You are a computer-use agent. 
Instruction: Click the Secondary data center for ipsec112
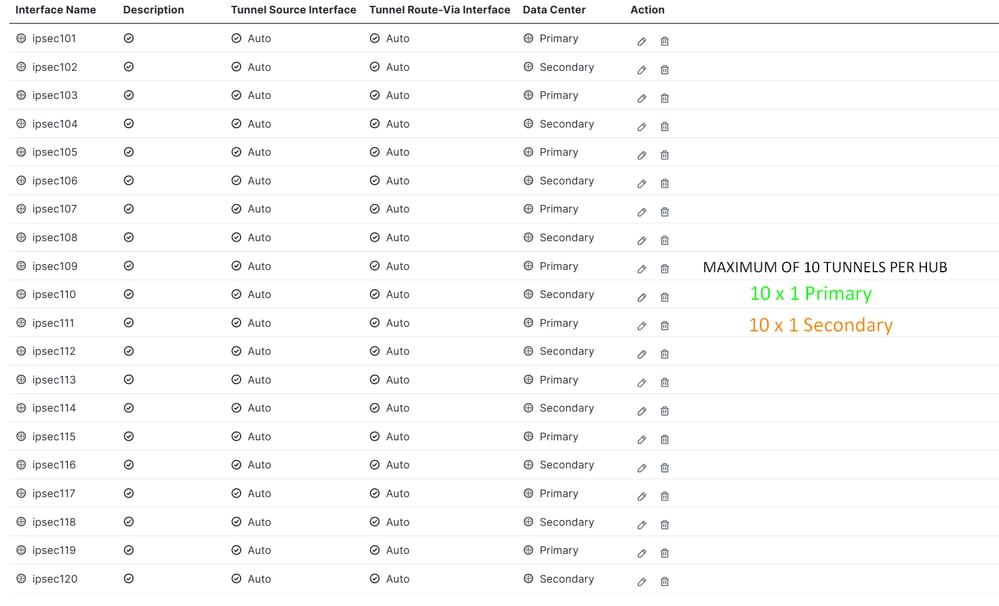(566, 351)
